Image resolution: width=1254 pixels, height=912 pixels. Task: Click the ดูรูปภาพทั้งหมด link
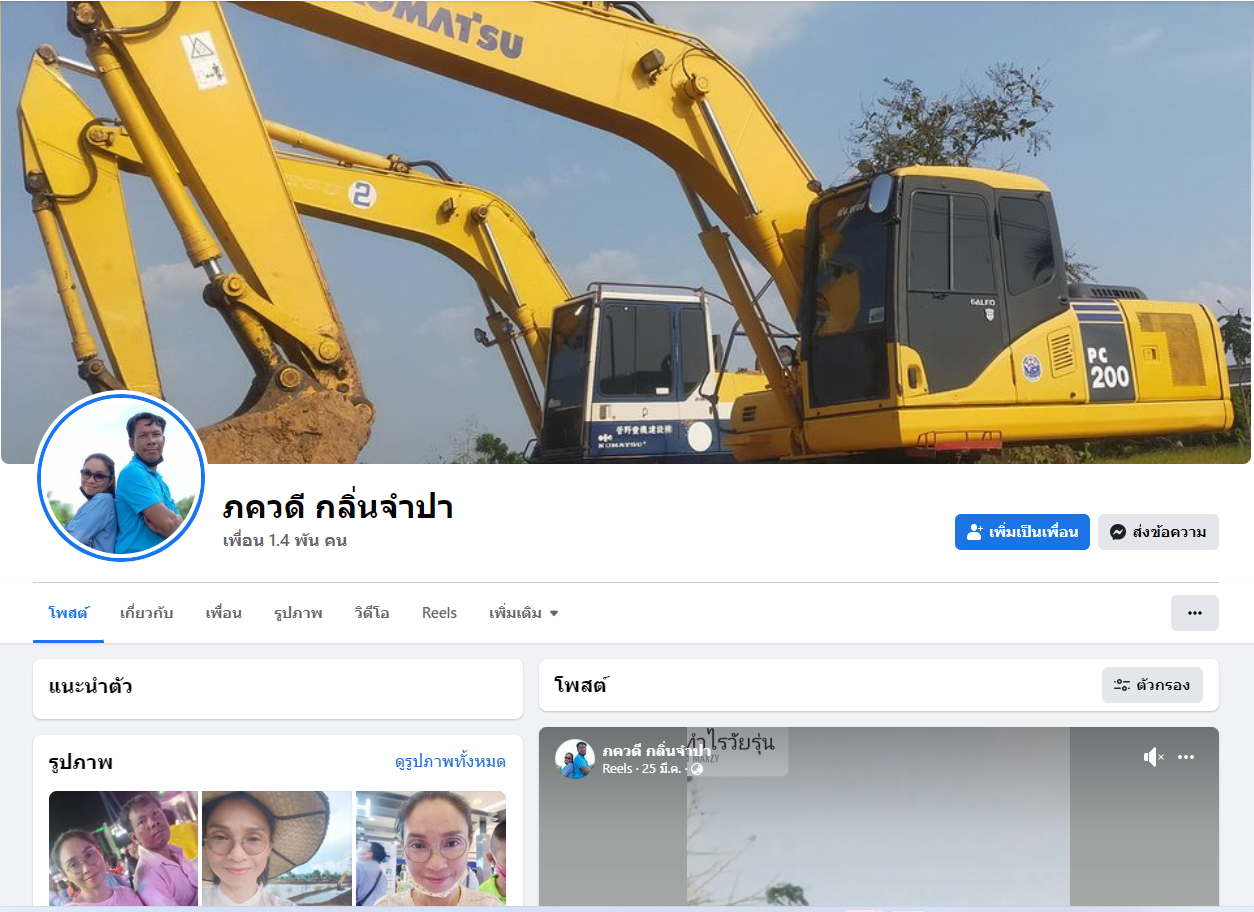tap(450, 762)
